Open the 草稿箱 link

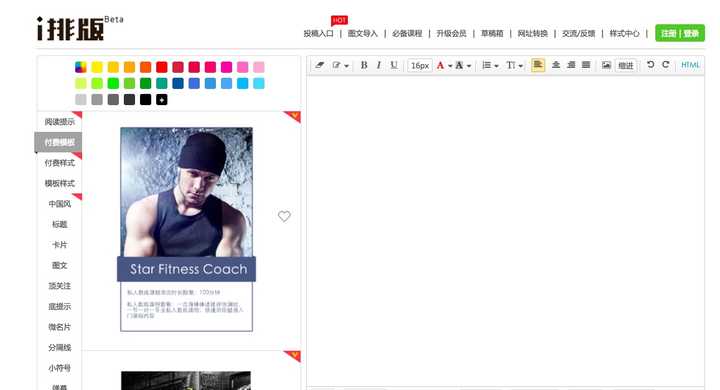[x=492, y=34]
